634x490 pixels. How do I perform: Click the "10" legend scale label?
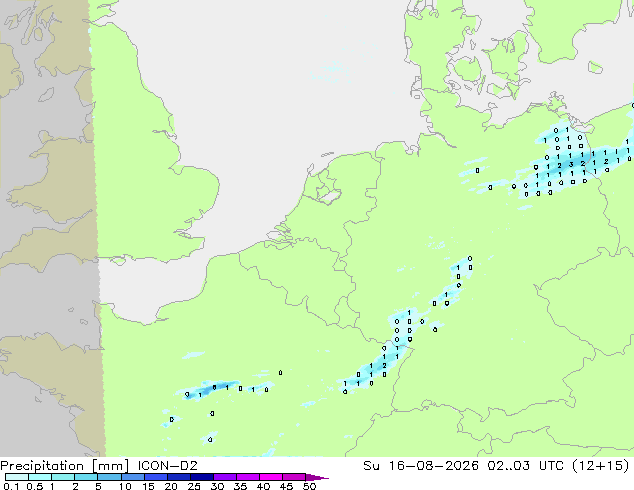(125, 486)
